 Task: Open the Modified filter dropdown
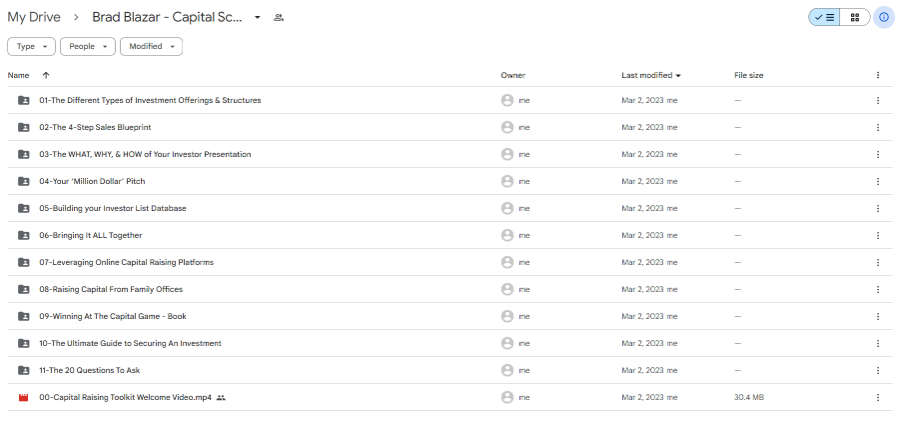pyautogui.click(x=151, y=46)
